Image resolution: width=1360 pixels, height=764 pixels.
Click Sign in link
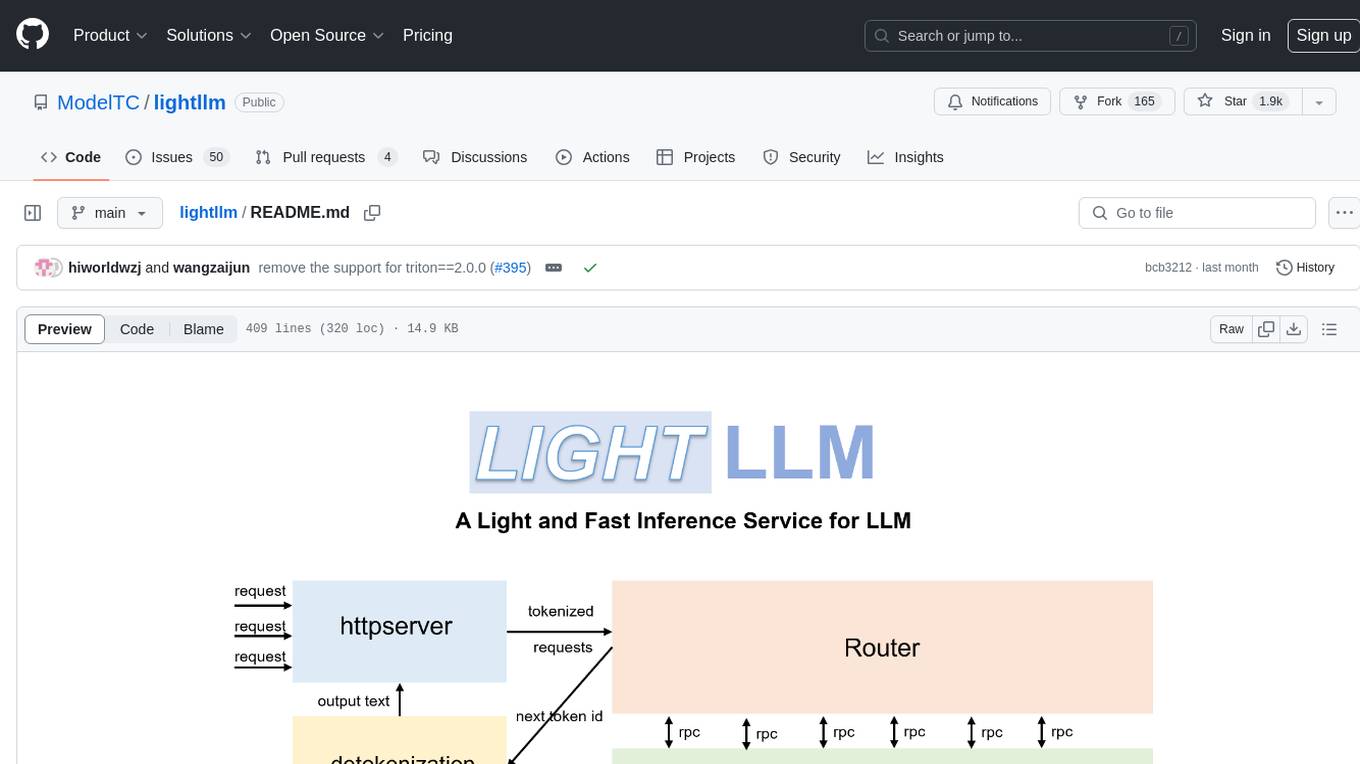[x=1245, y=35]
